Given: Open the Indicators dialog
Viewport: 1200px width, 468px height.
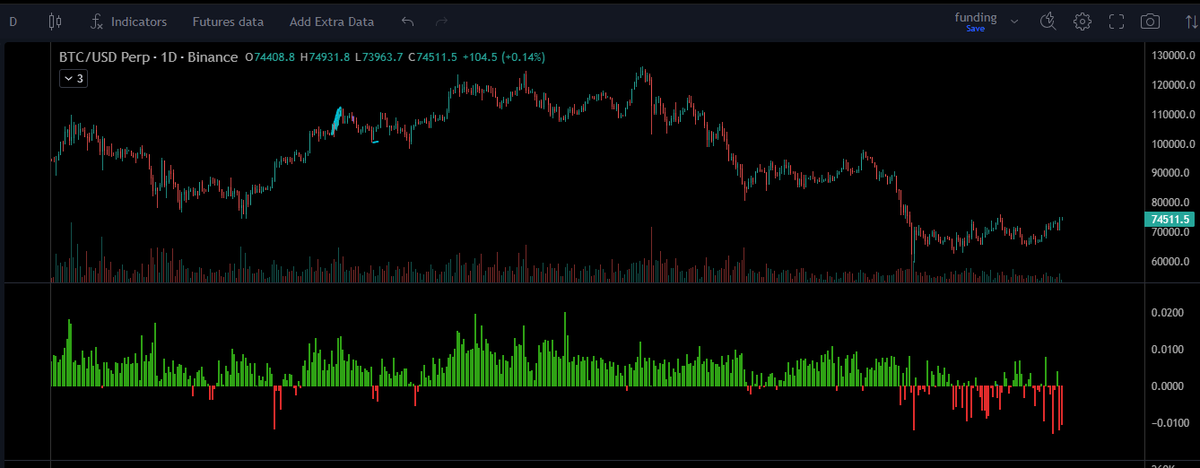Looking at the screenshot, I should point(128,21).
